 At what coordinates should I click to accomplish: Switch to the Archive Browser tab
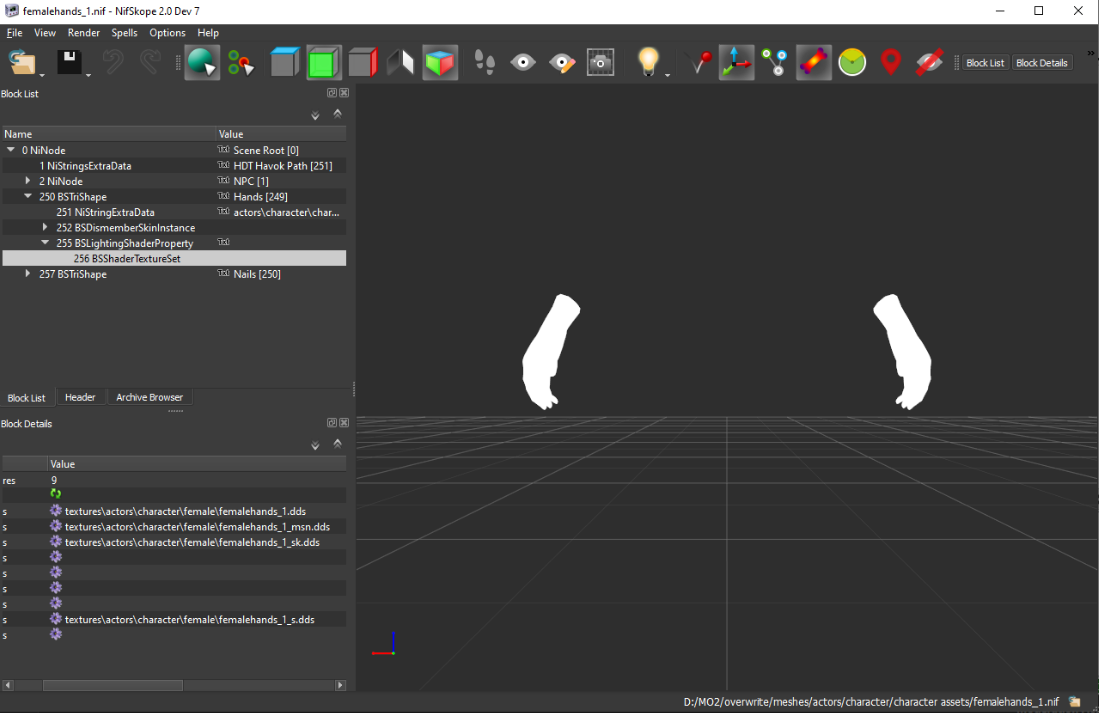149,397
